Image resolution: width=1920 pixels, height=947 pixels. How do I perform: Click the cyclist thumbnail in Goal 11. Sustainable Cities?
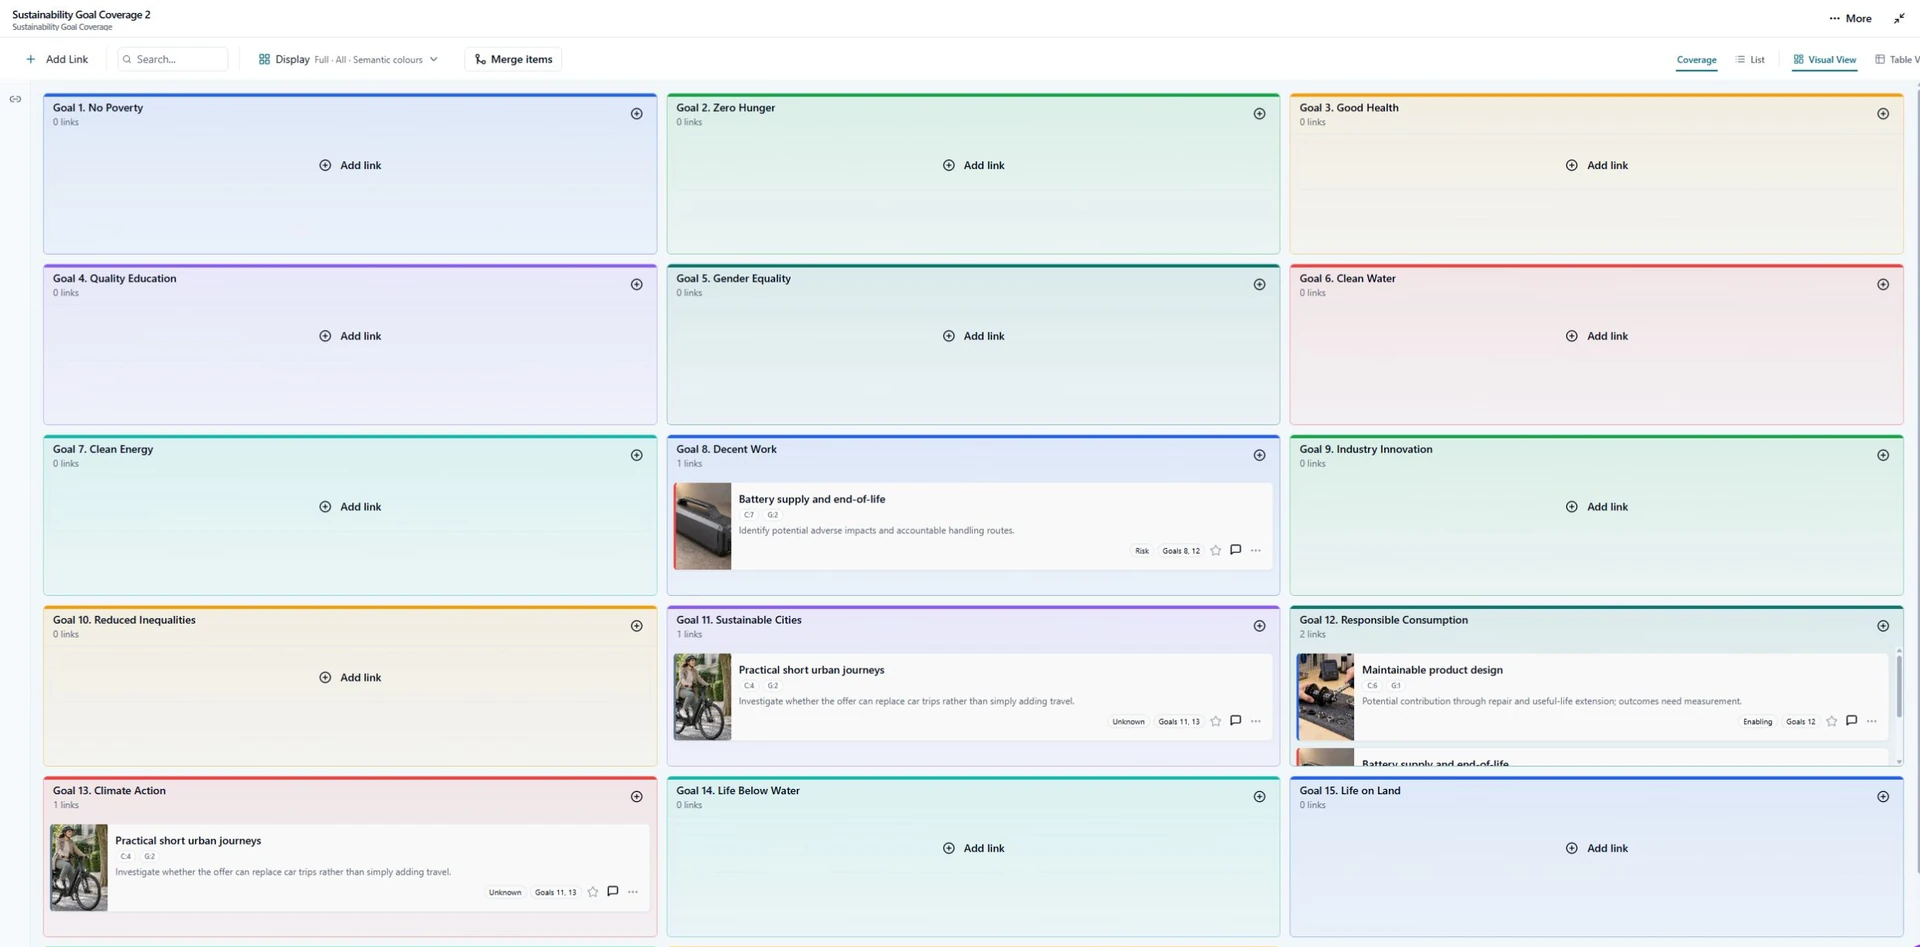[x=702, y=697]
